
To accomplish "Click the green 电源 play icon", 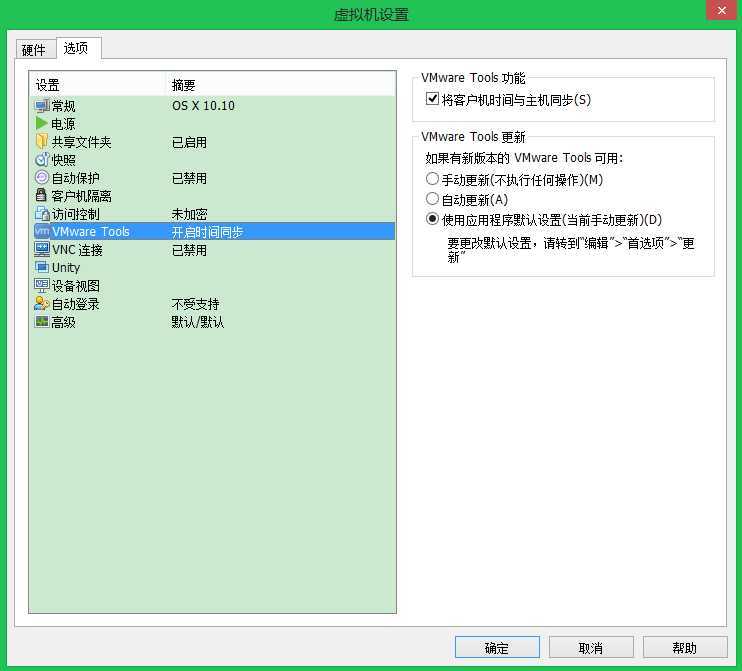I will coord(42,124).
